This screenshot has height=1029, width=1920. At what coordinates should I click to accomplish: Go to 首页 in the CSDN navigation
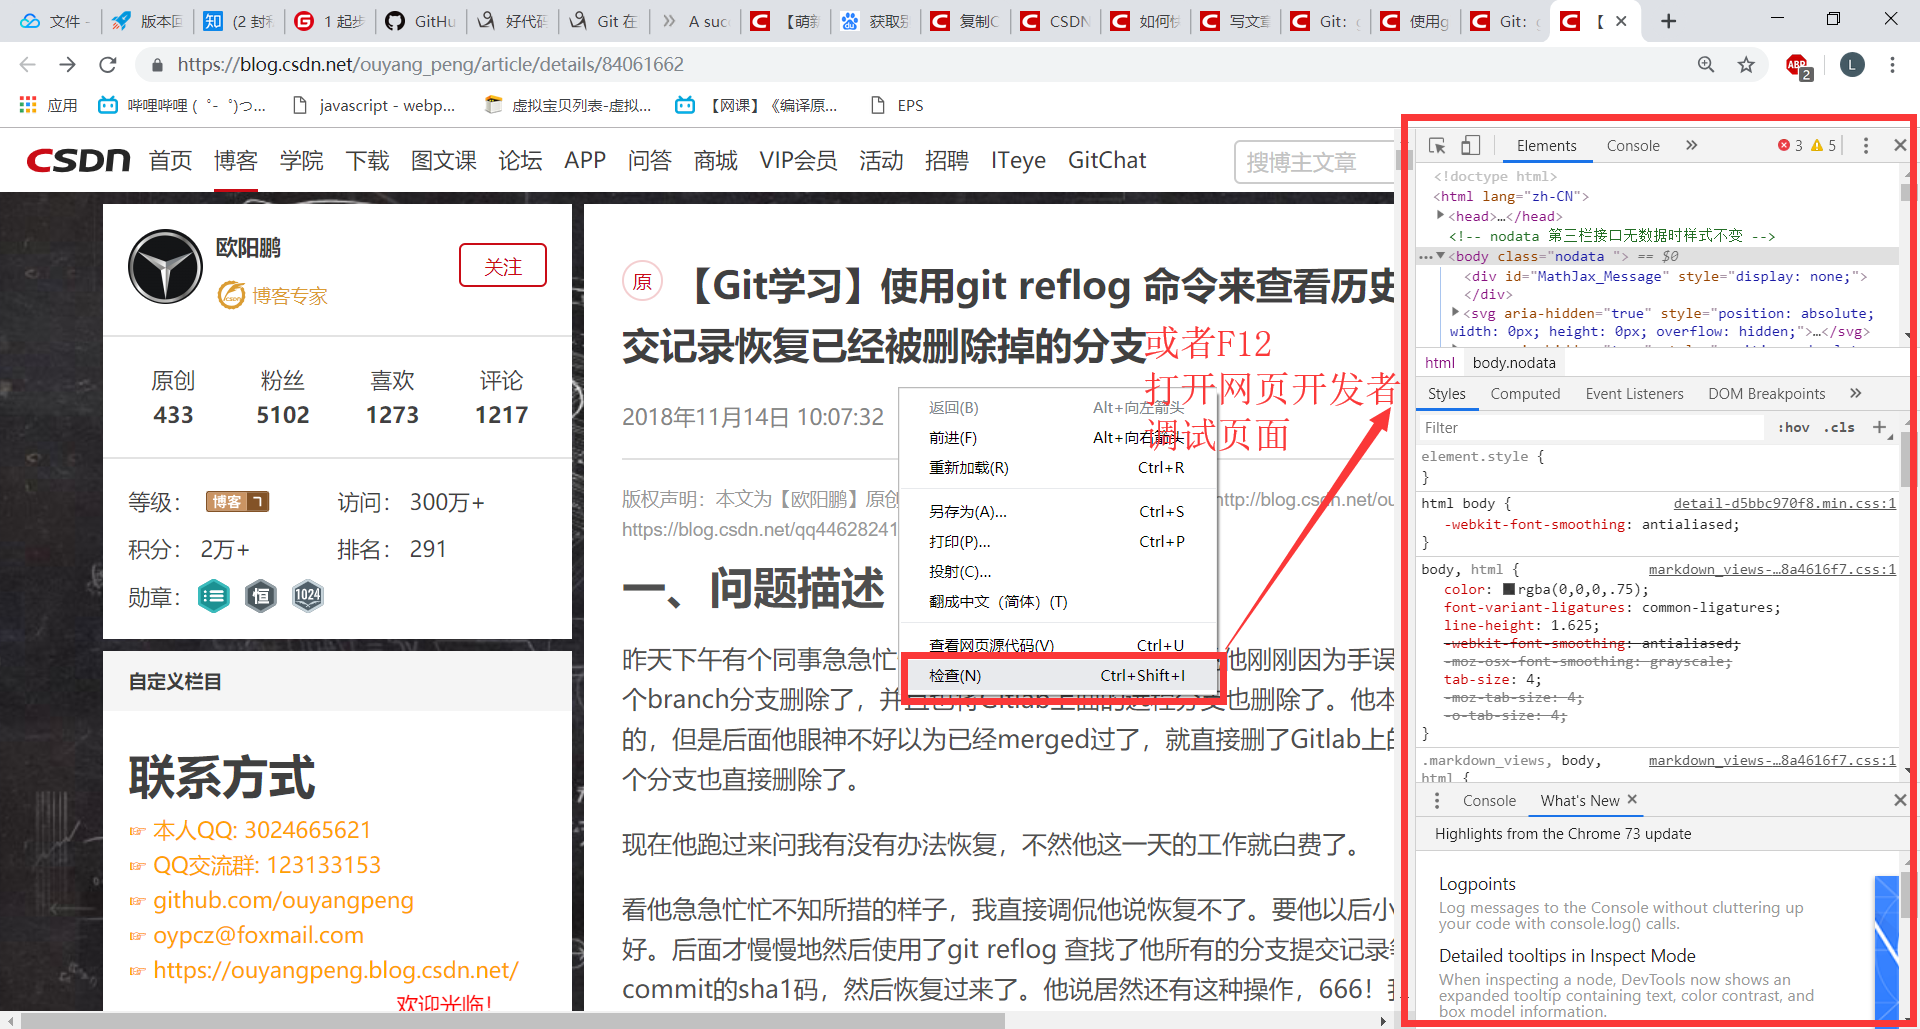(x=170, y=160)
